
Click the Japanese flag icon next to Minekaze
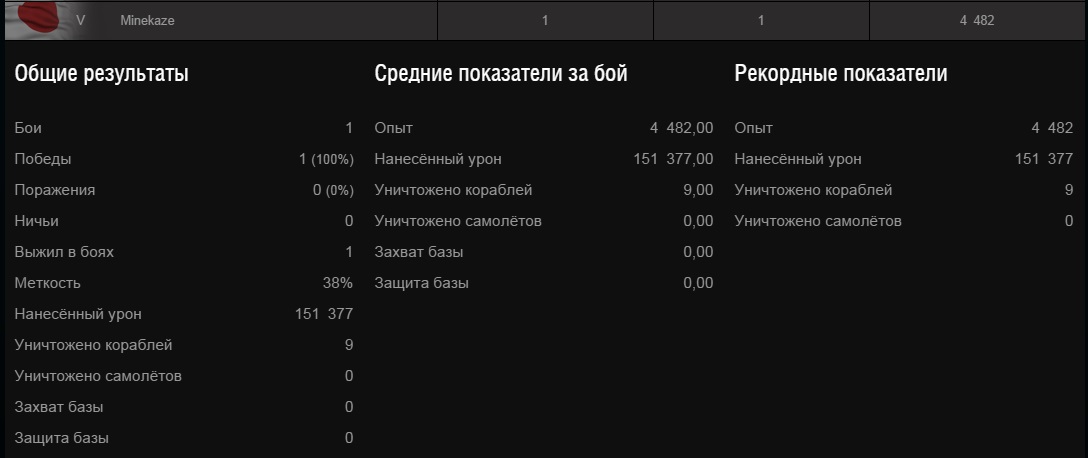pos(36,20)
